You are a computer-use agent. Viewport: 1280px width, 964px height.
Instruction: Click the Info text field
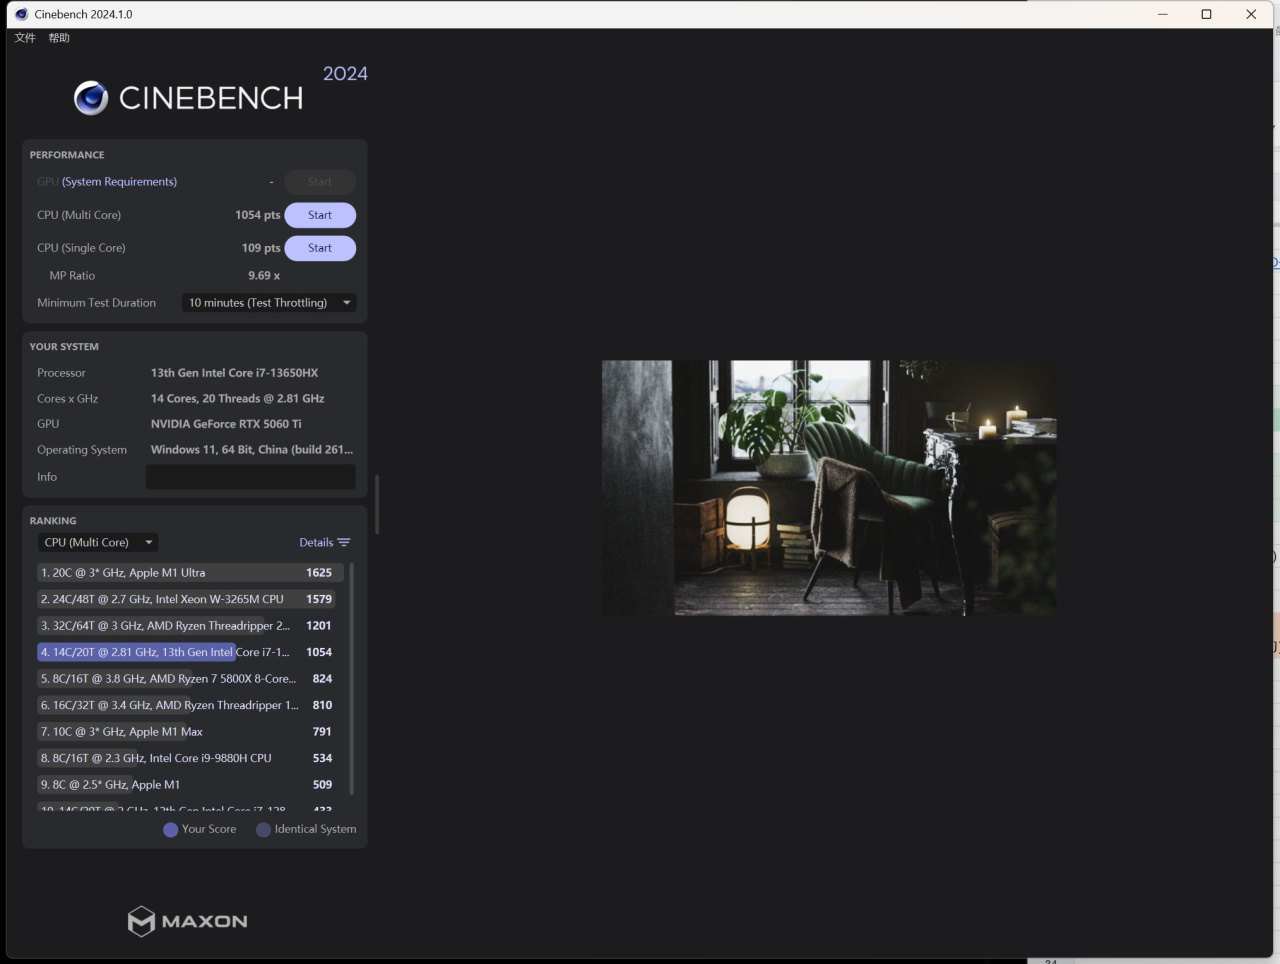click(251, 477)
